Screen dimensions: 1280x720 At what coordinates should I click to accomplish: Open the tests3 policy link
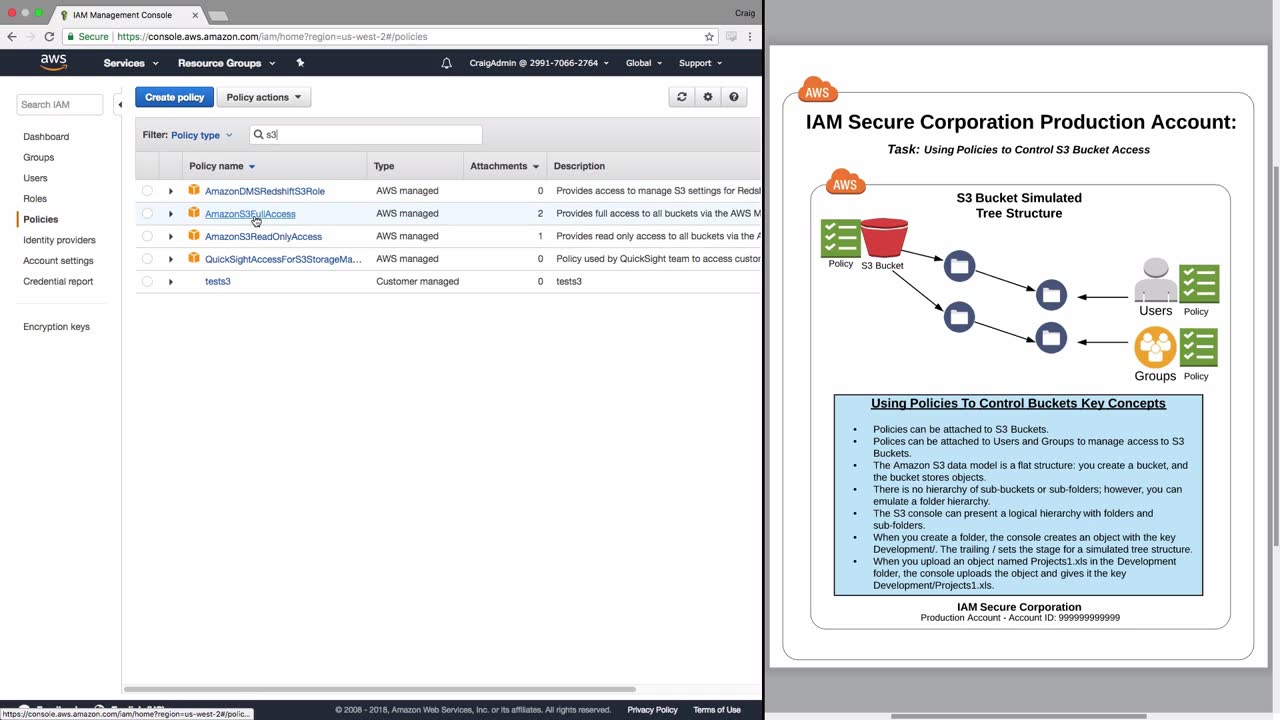218,282
